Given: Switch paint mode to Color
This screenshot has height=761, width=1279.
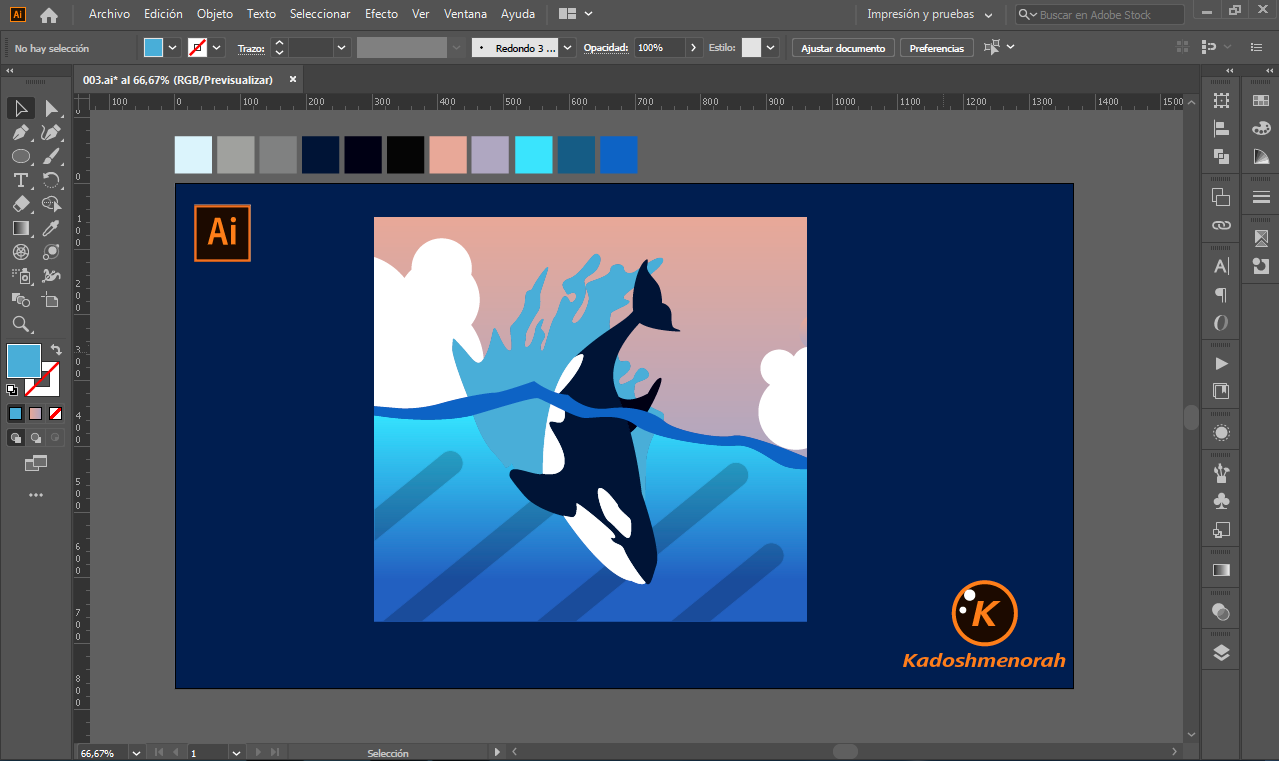Looking at the screenshot, I should point(16,413).
